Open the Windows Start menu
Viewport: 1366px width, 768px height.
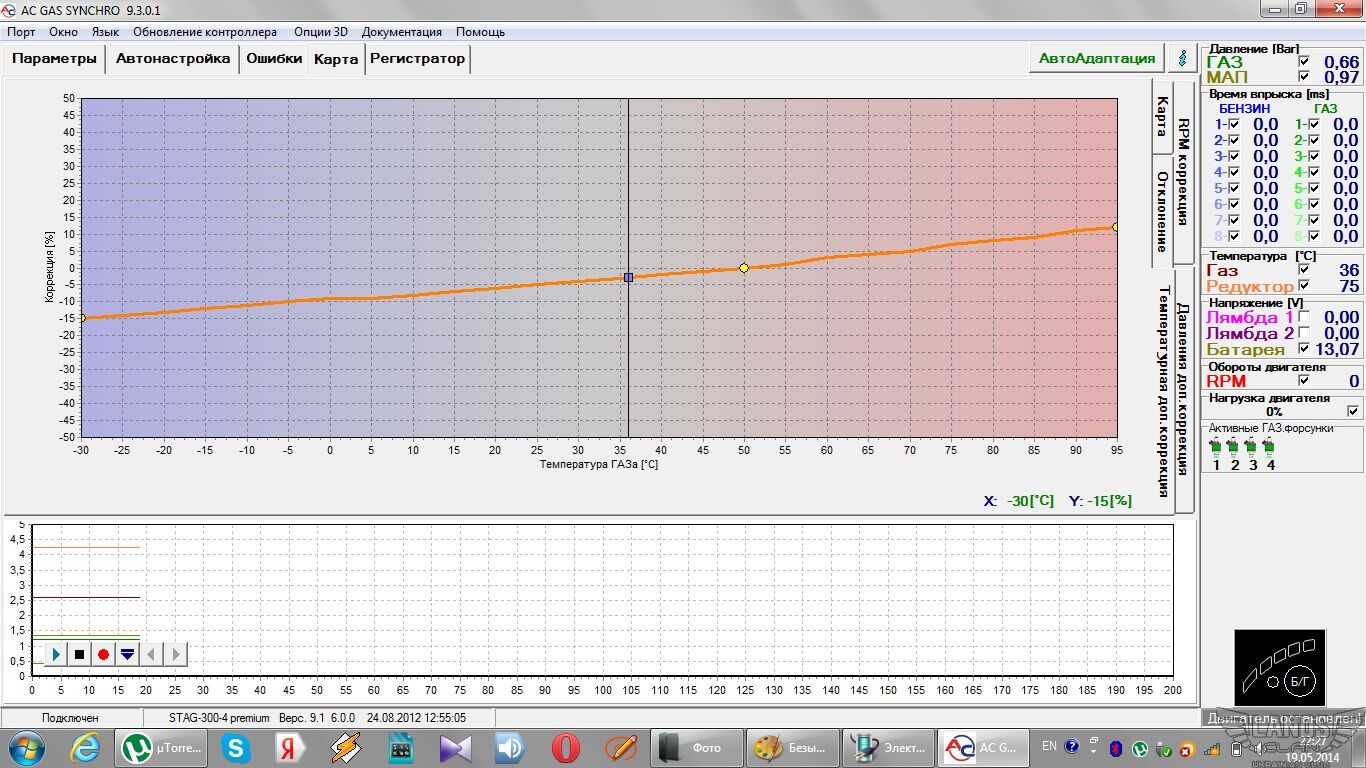25,747
